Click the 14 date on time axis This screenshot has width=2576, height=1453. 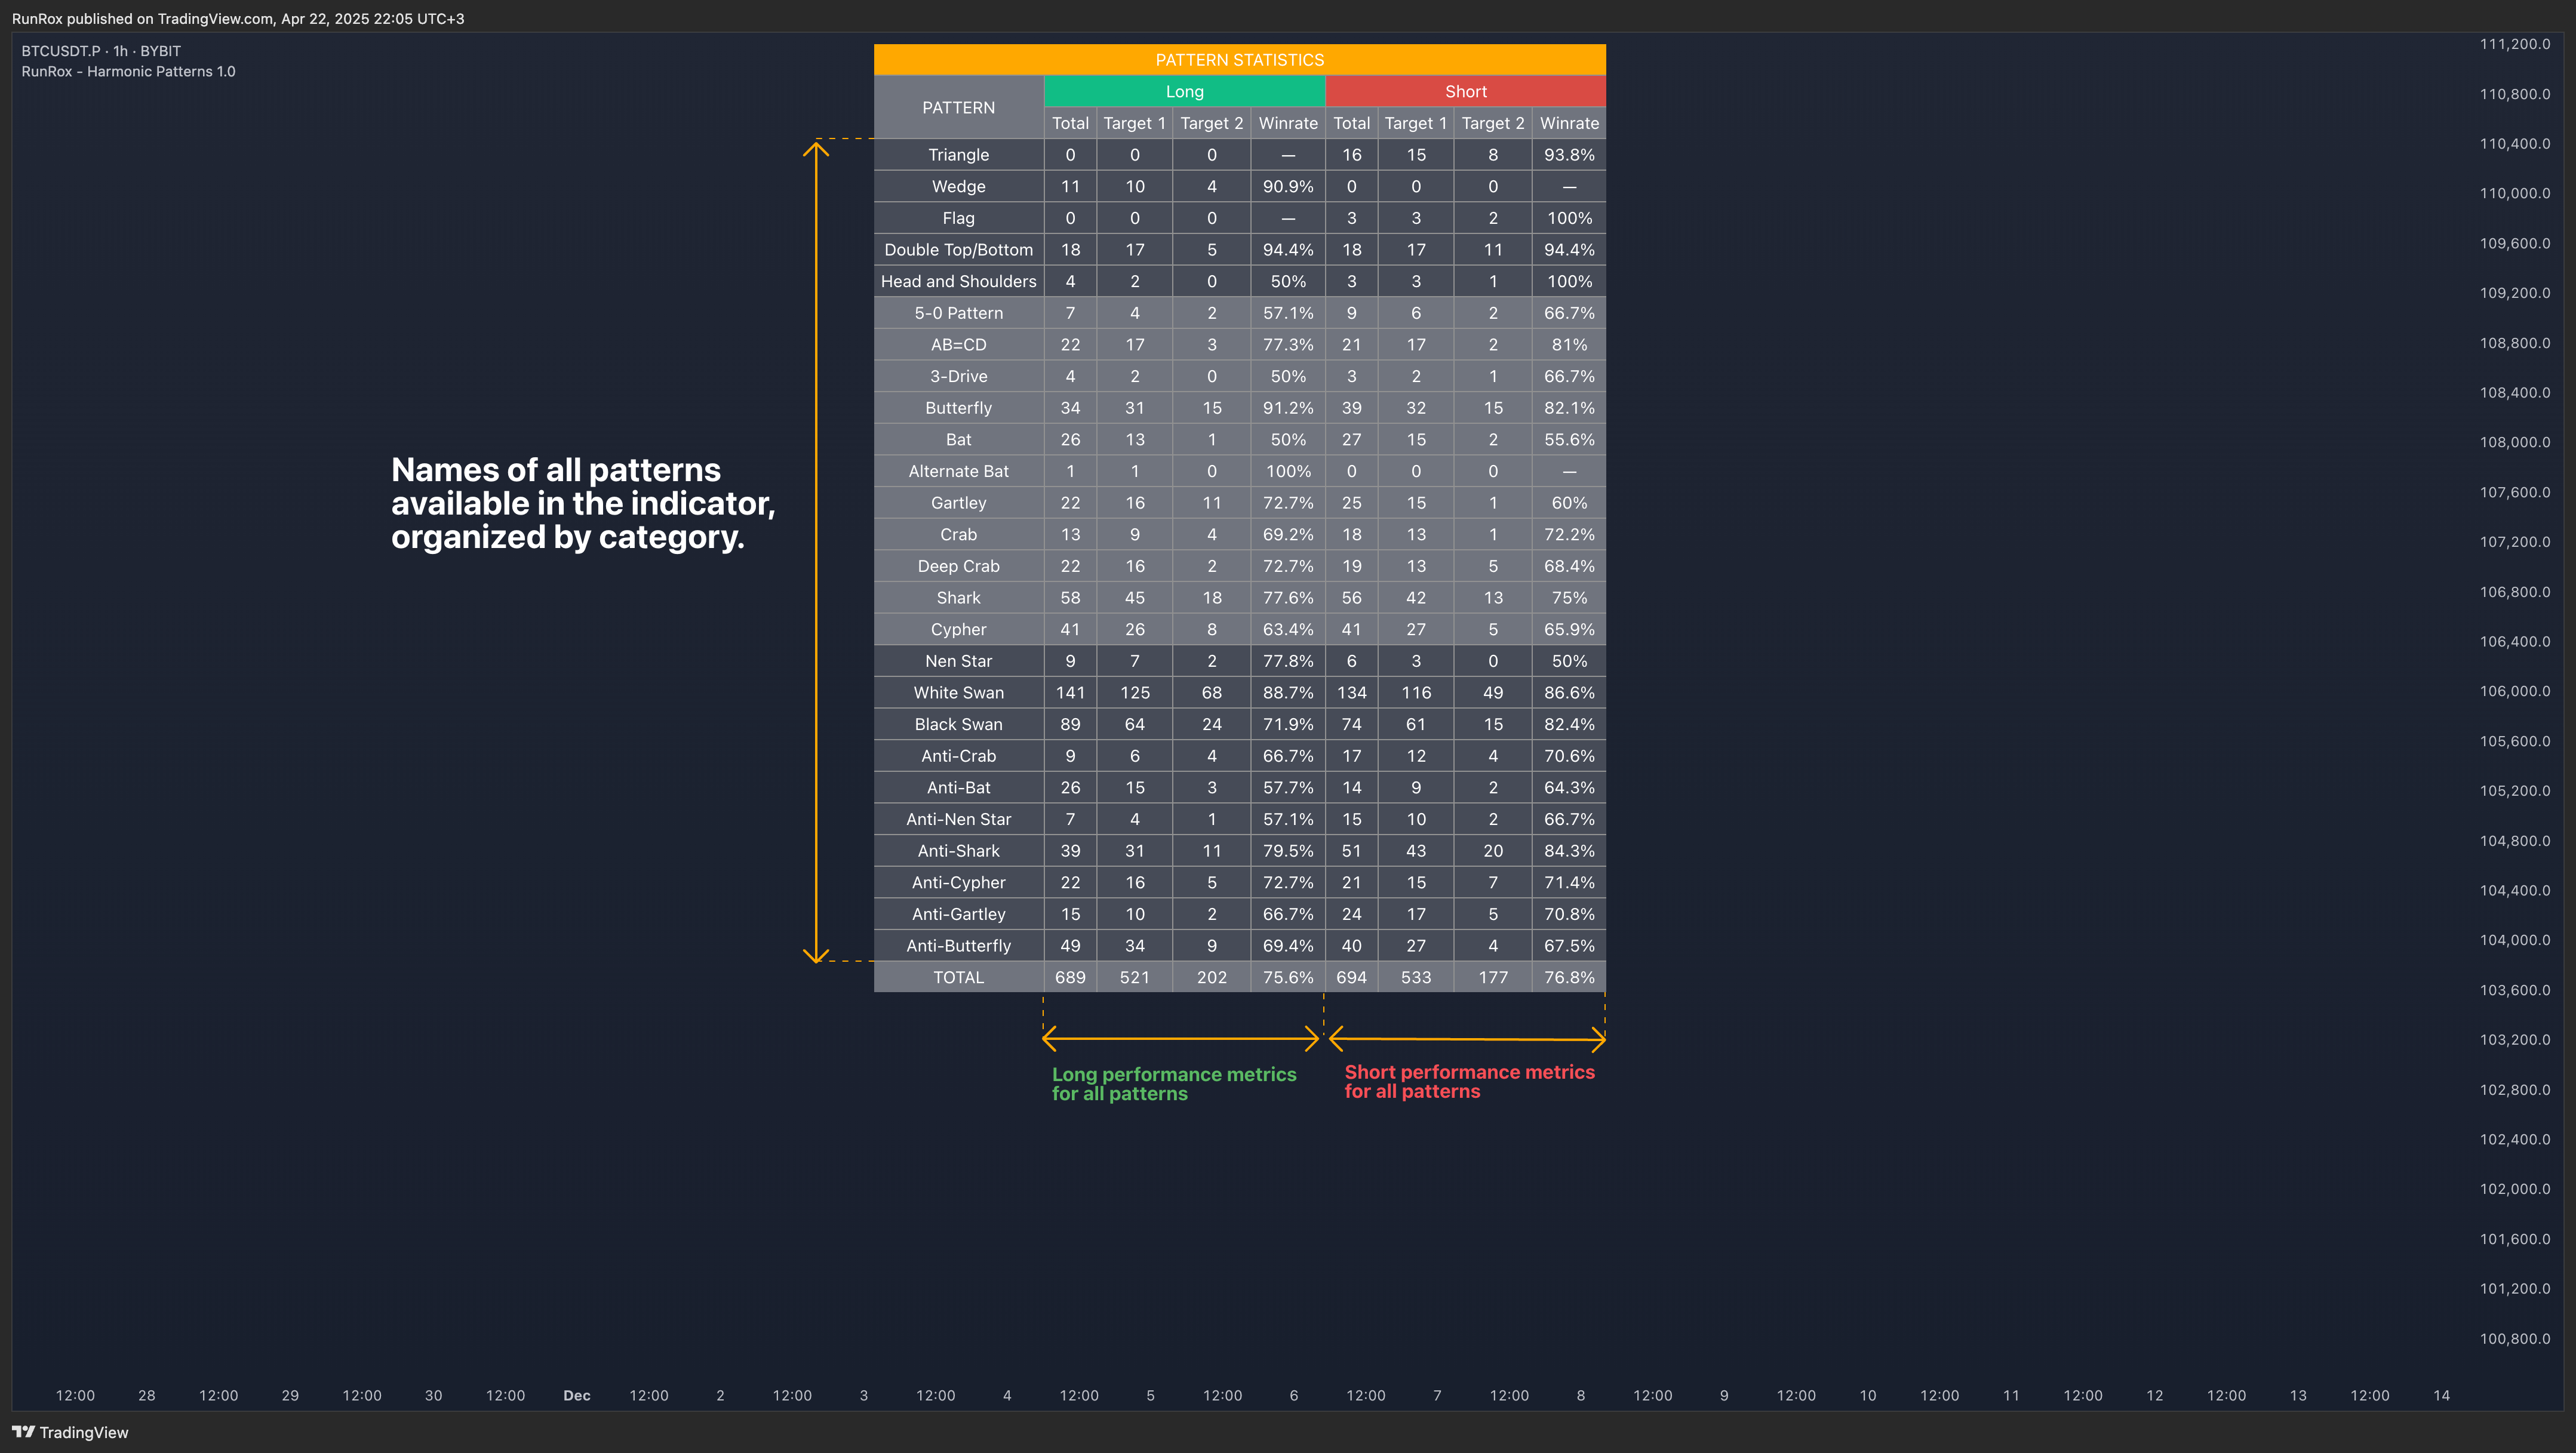click(2441, 1395)
